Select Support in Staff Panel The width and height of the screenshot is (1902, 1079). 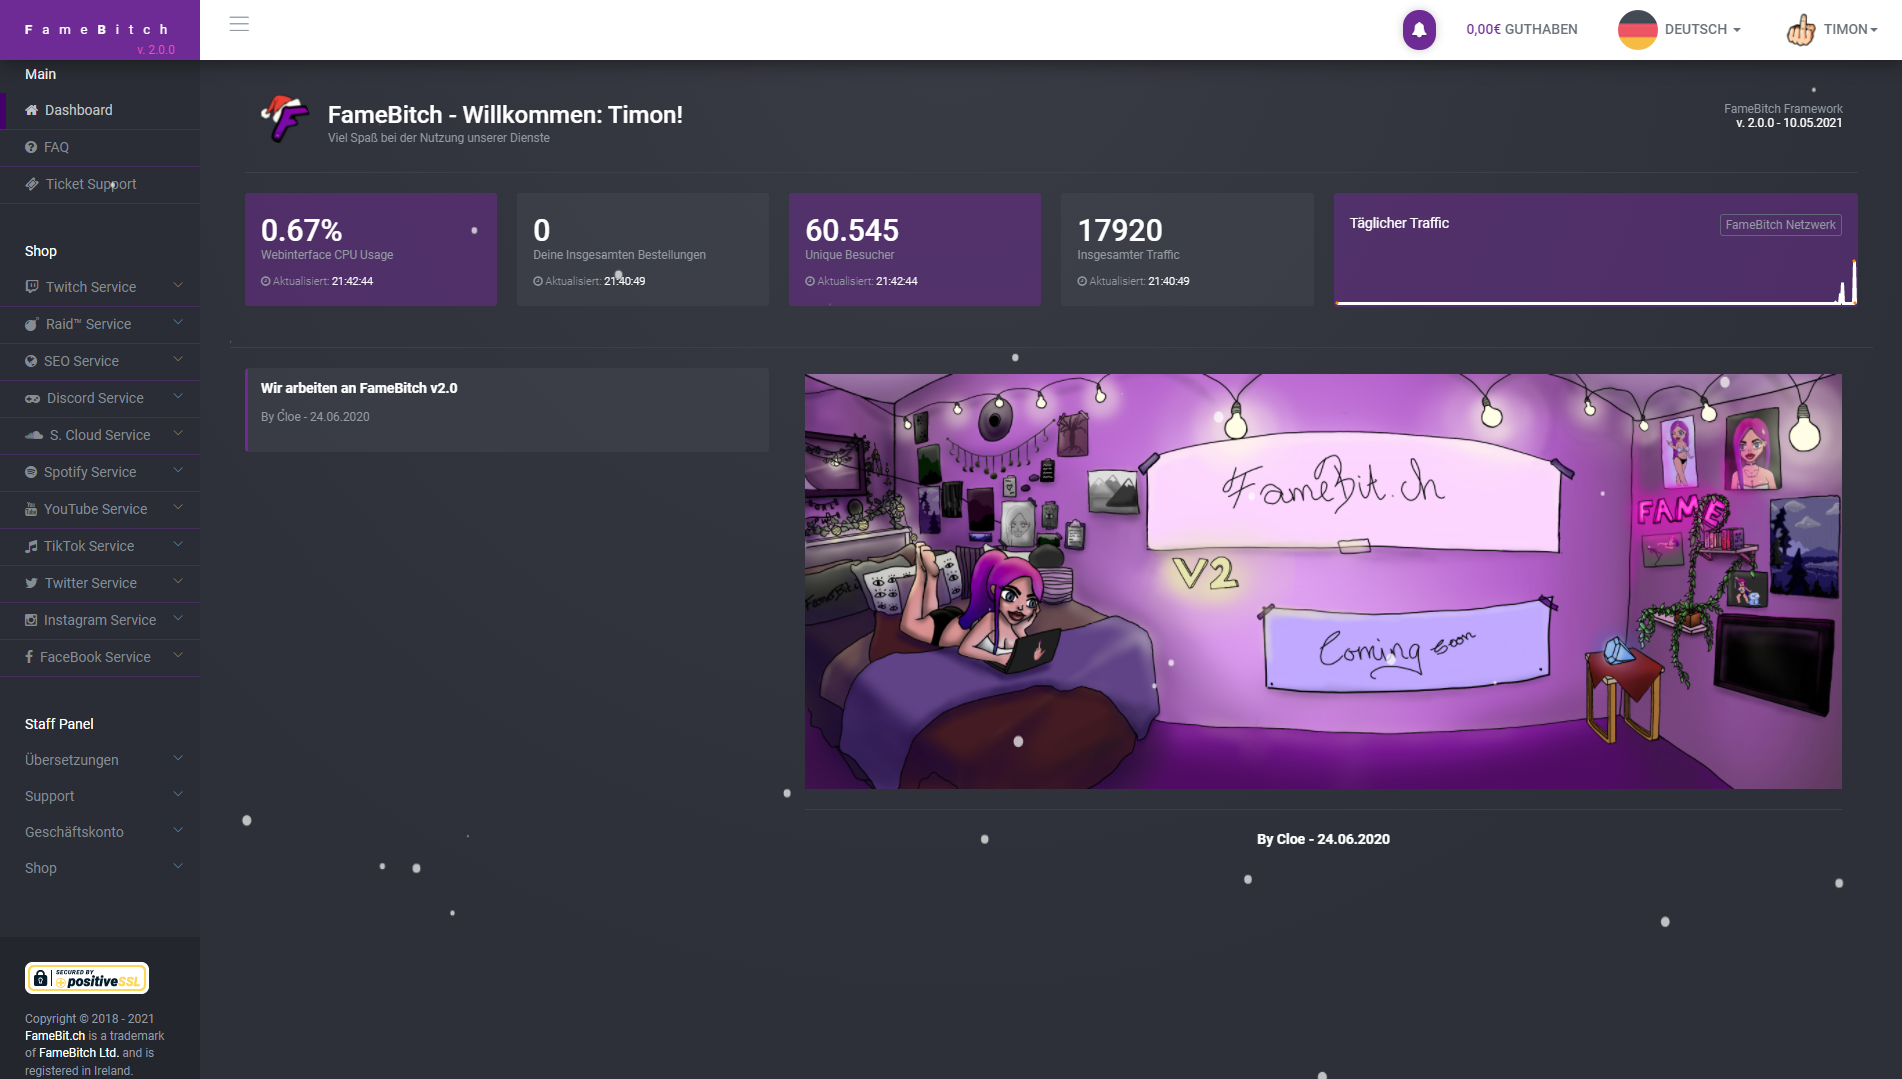[x=50, y=796]
